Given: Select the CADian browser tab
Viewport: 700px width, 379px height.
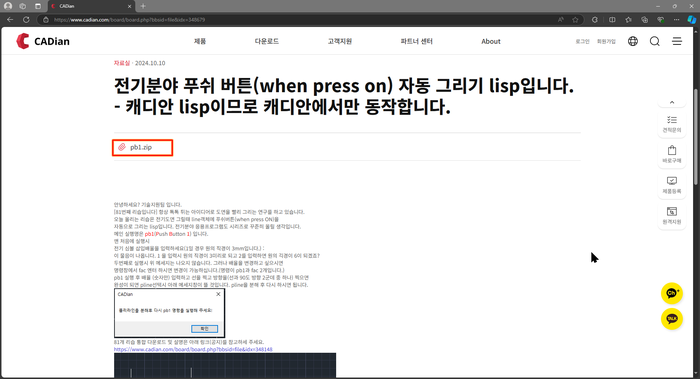Looking at the screenshot, I should 92,6.
